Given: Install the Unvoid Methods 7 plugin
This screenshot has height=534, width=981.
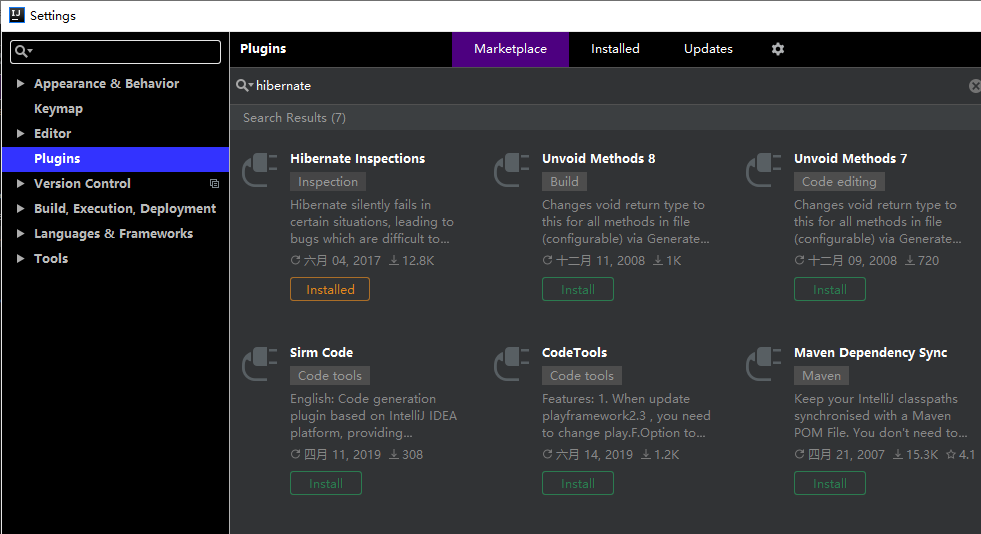Looking at the screenshot, I should 830,290.
